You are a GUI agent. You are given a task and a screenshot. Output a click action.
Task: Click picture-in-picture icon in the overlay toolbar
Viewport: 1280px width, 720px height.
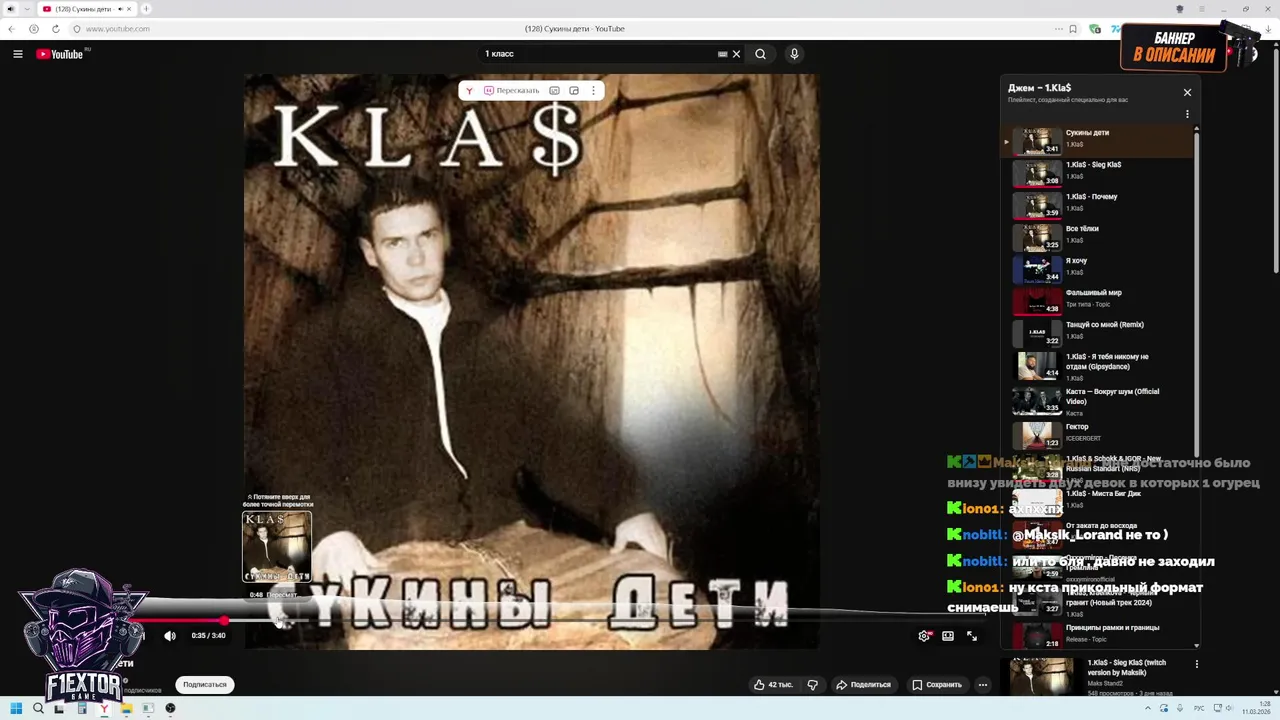574,90
